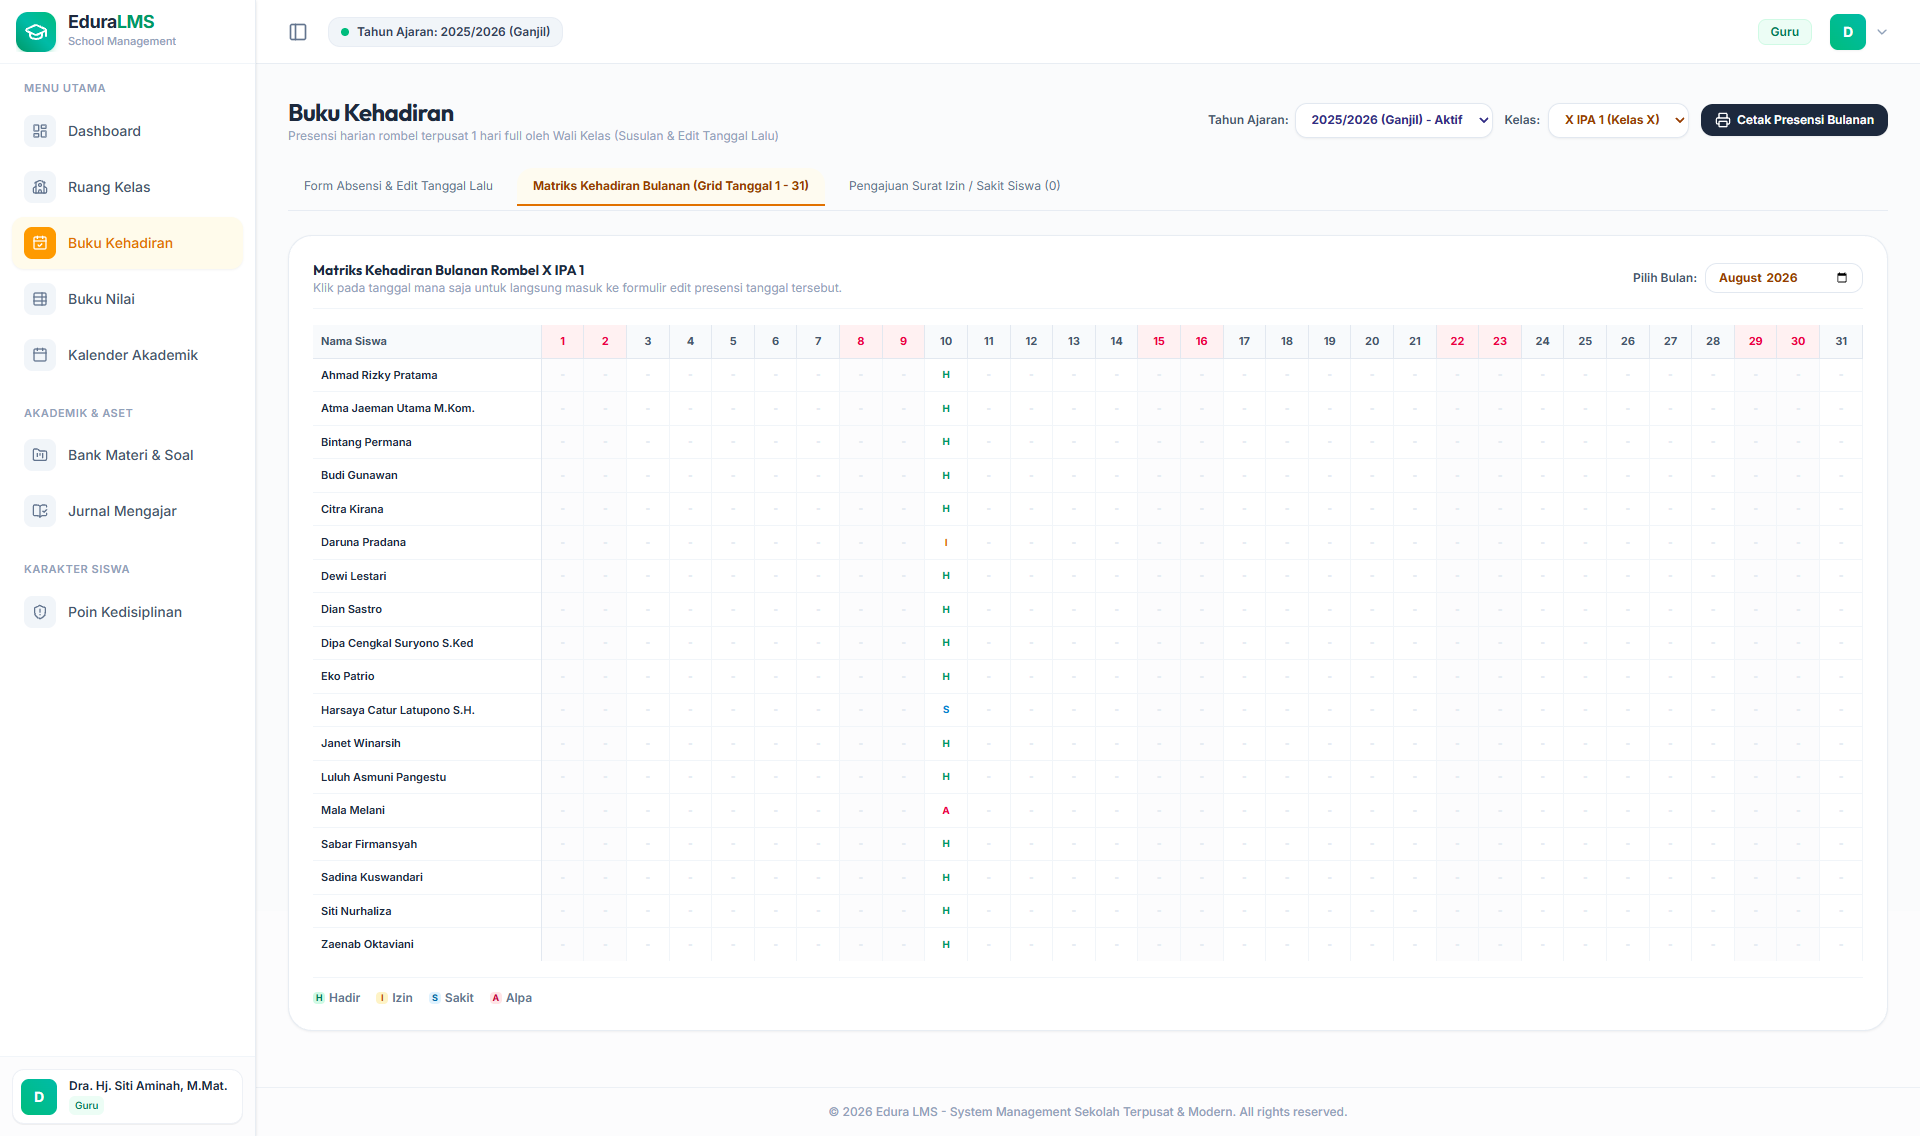
Task: Click the Tahun Ajaran 2025/2026 (Ganjil) badge
Action: click(x=445, y=32)
